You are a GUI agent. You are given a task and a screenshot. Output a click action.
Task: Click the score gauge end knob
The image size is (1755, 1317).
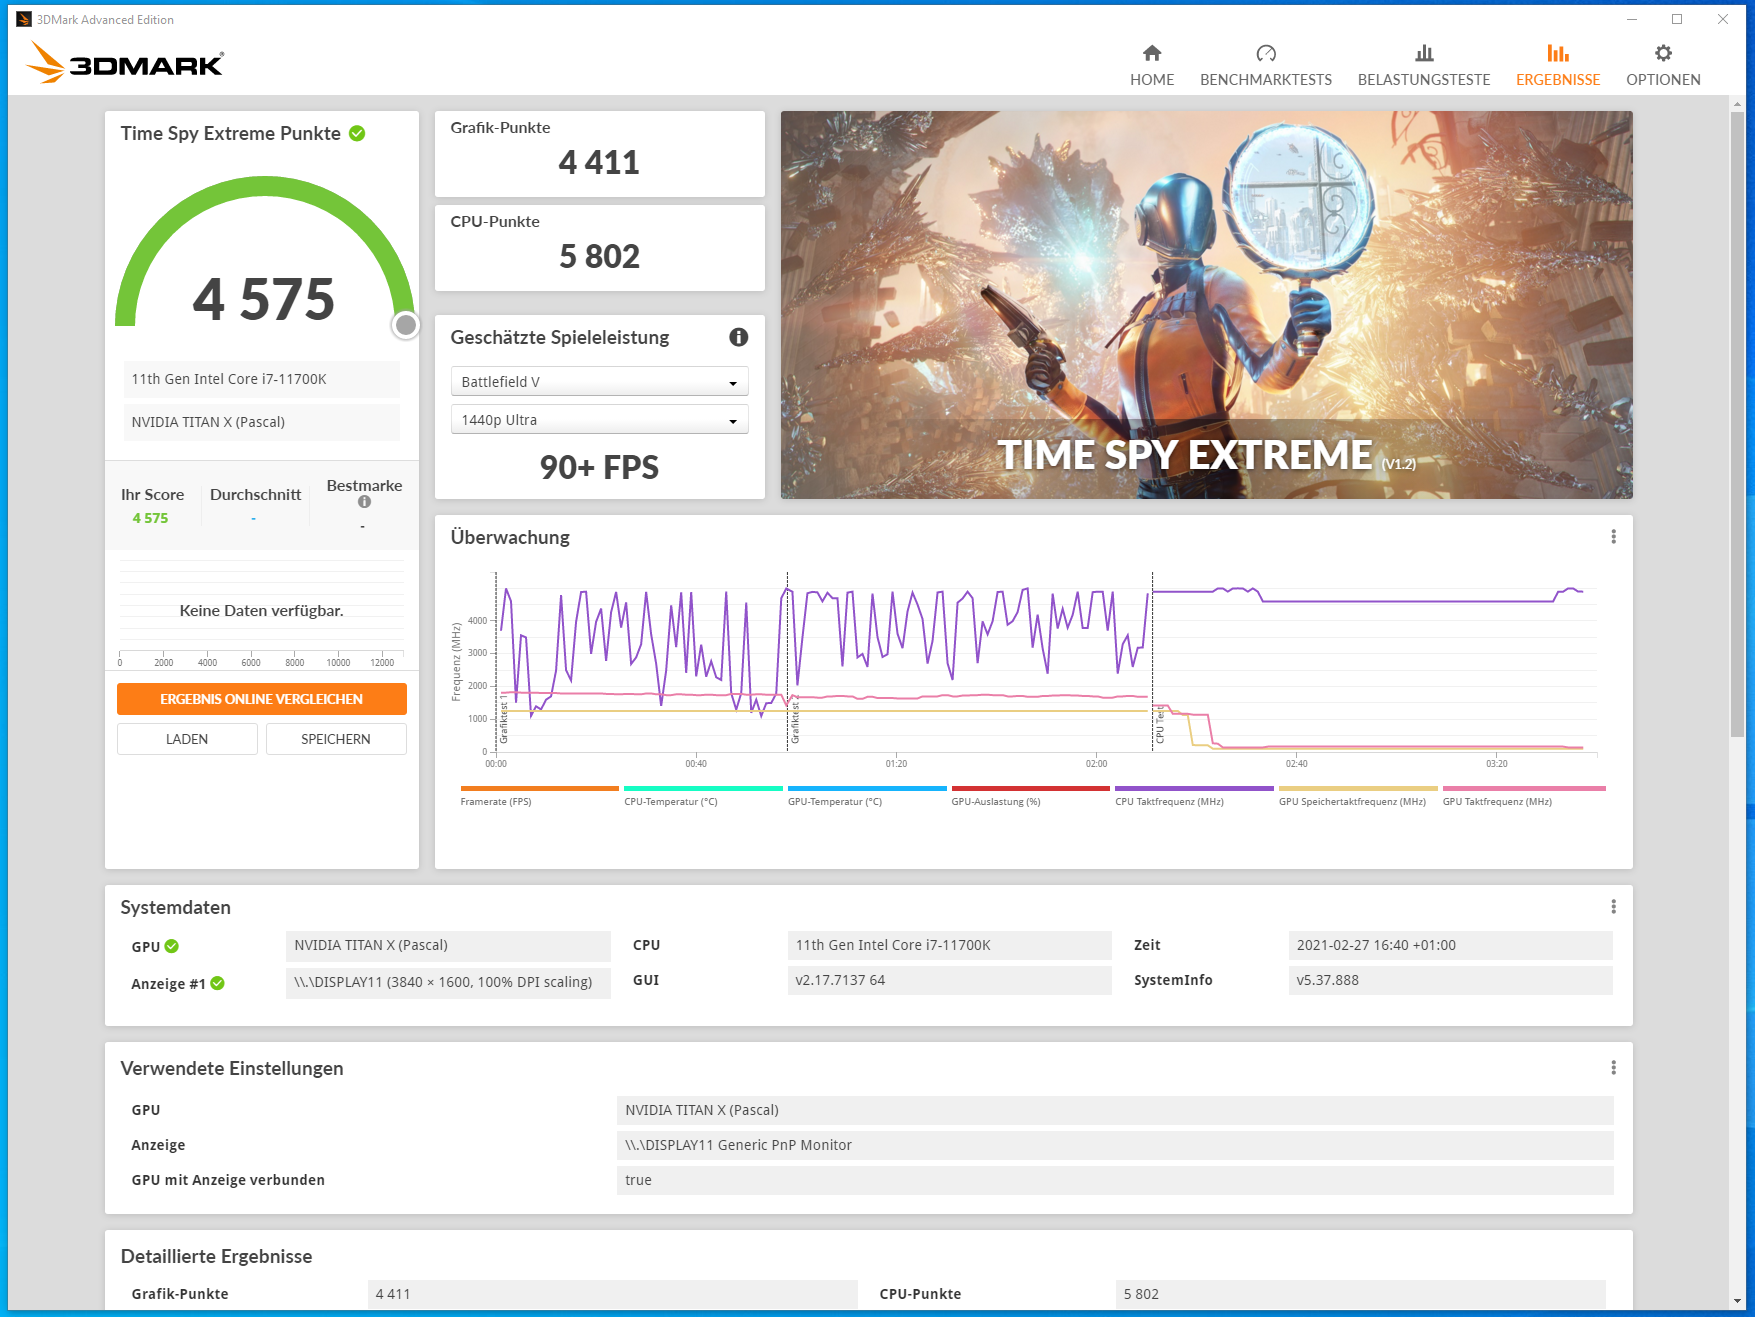[405, 325]
